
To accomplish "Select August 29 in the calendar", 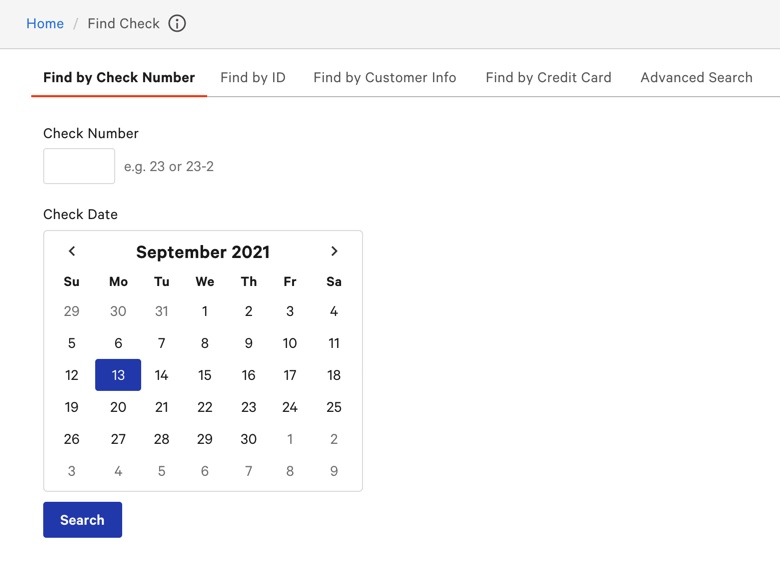I will click(x=72, y=311).
